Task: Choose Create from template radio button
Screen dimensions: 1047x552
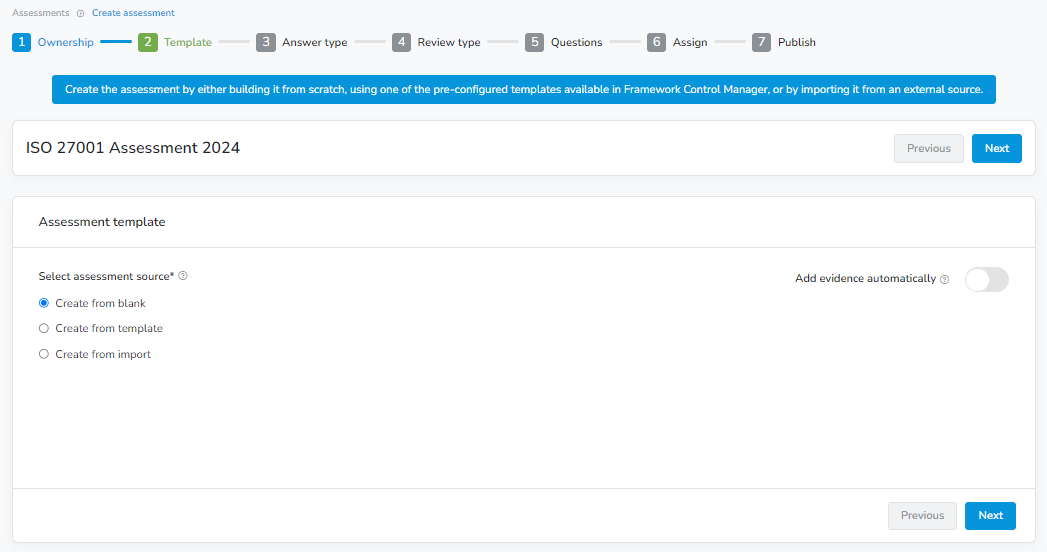Action: point(44,328)
